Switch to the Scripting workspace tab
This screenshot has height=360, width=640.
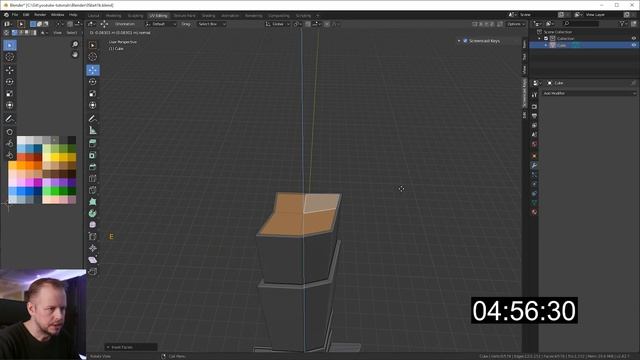pos(303,16)
